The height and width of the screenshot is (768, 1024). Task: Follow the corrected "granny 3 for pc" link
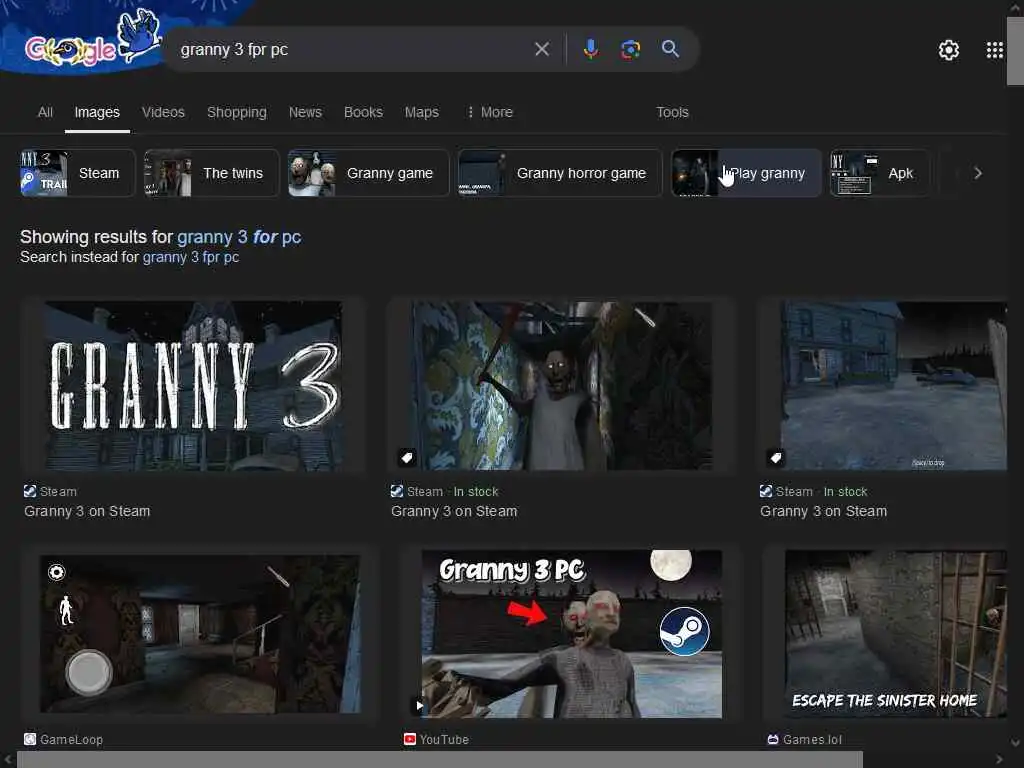coord(239,236)
